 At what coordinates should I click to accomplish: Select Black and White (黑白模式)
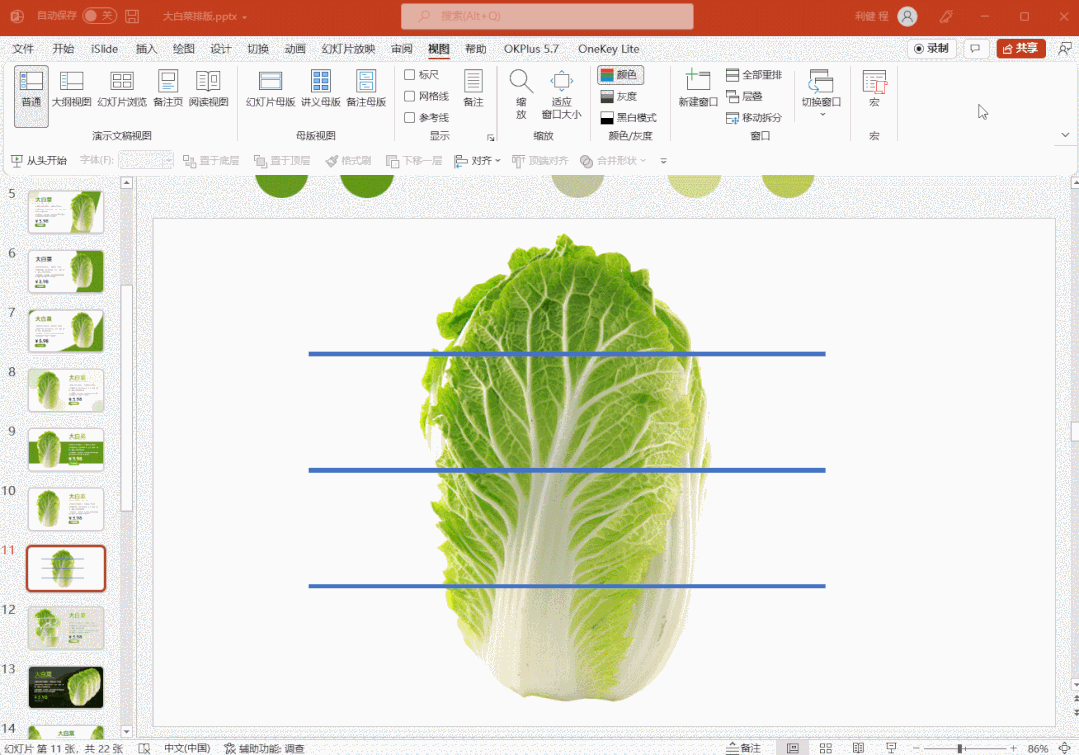pos(628,118)
